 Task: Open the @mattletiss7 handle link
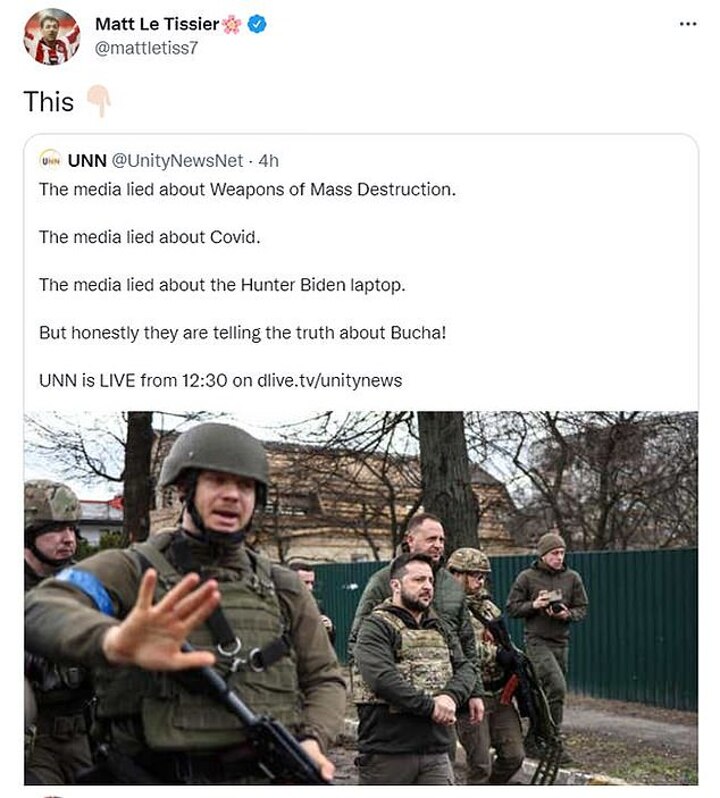pyautogui.click(x=146, y=48)
